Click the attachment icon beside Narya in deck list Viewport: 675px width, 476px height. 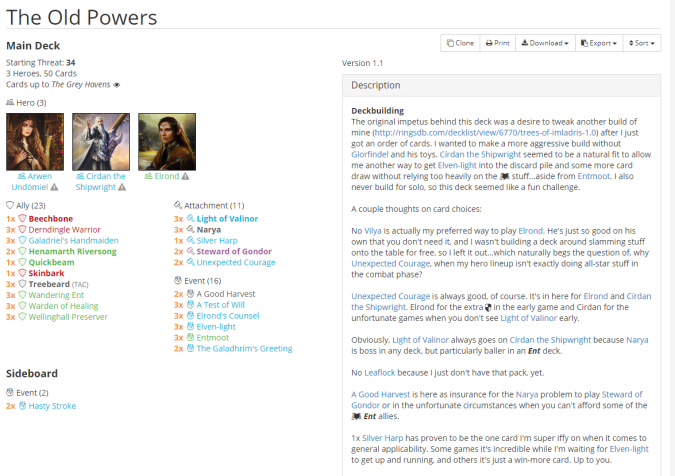pyautogui.click(x=190, y=229)
